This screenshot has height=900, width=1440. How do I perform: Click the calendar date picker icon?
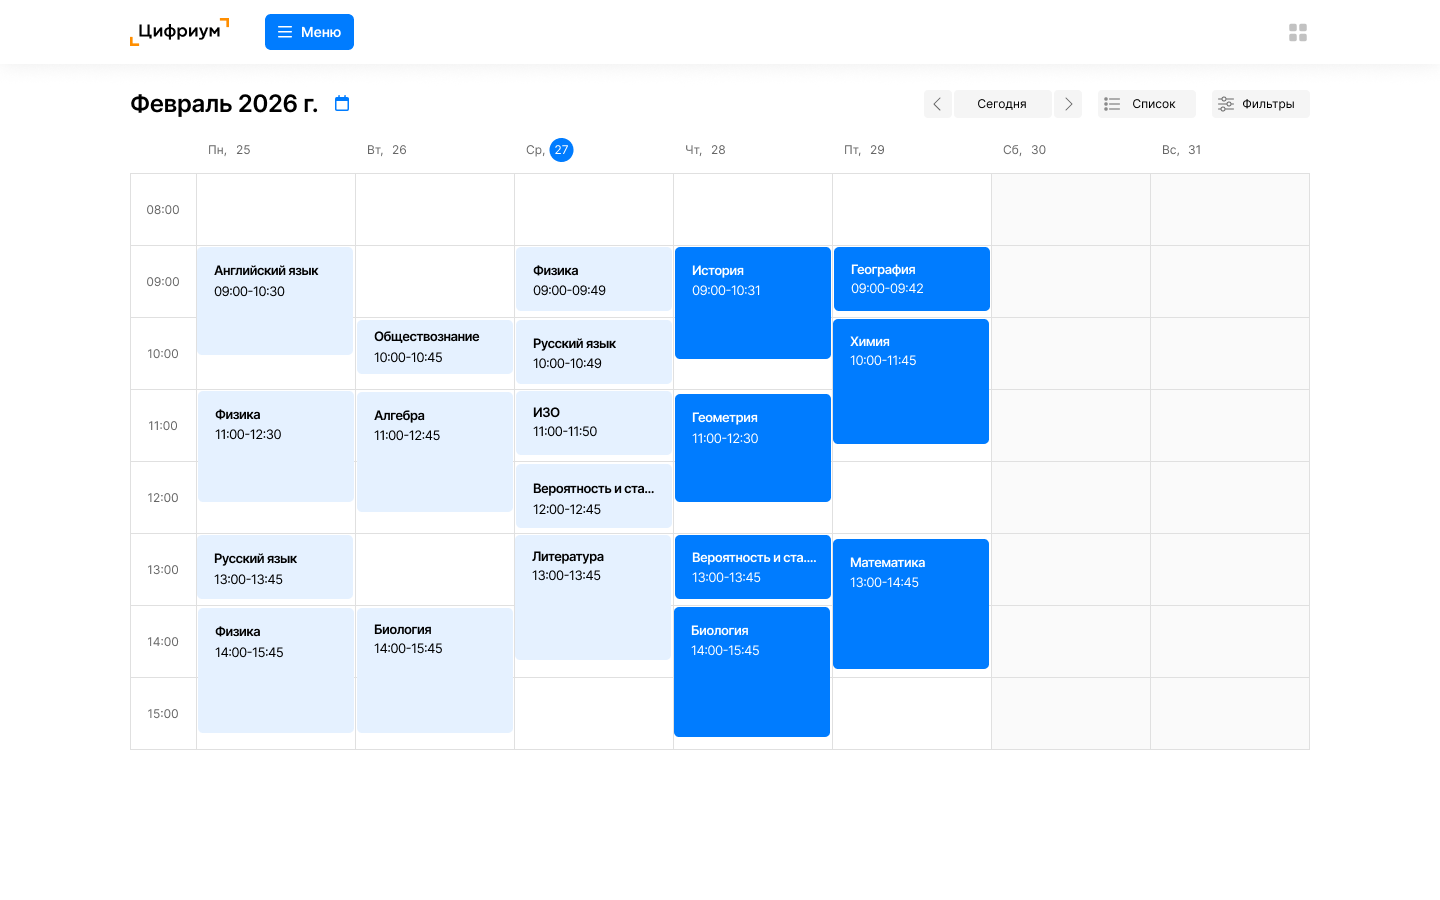pos(342,104)
